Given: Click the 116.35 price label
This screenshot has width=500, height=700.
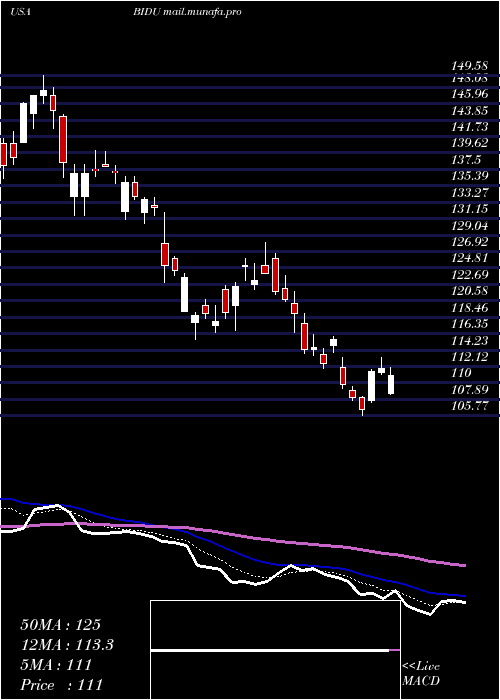Looking at the screenshot, I should pos(470,324).
